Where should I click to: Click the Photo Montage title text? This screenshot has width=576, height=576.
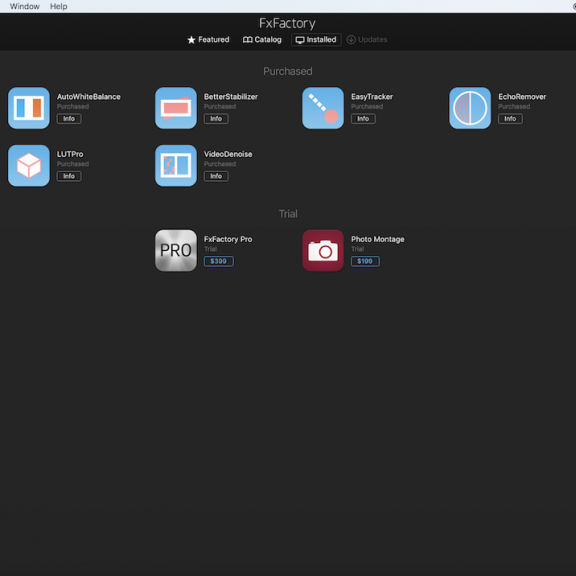[378, 239]
